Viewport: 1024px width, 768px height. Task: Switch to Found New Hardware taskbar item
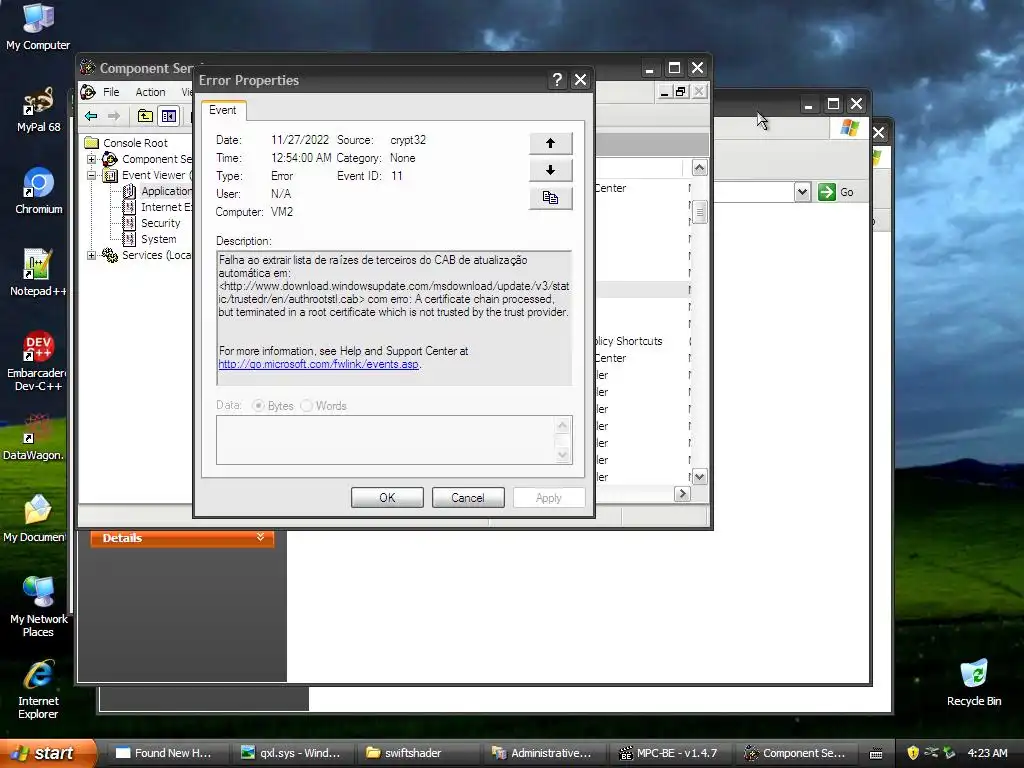point(165,753)
